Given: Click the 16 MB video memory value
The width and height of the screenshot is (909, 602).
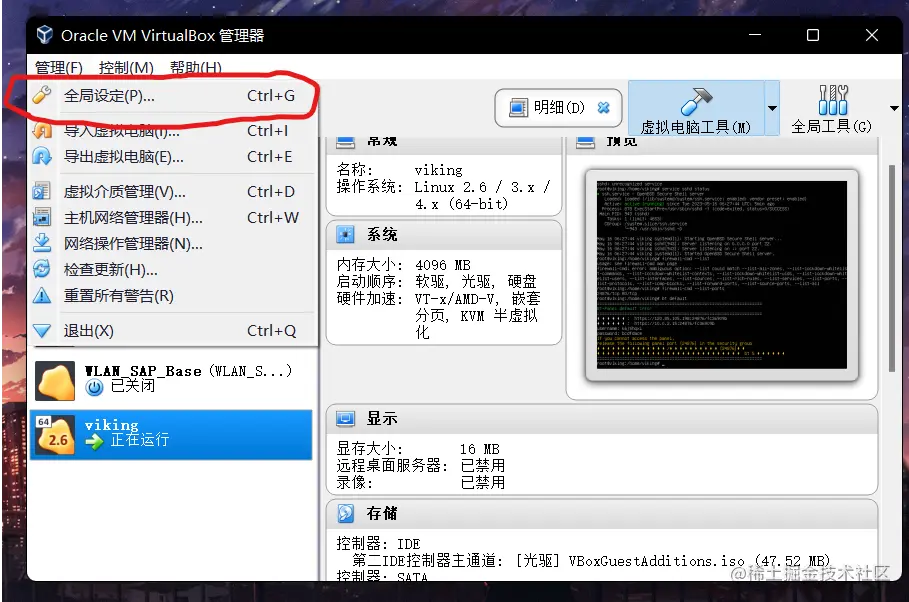Looking at the screenshot, I should (479, 449).
